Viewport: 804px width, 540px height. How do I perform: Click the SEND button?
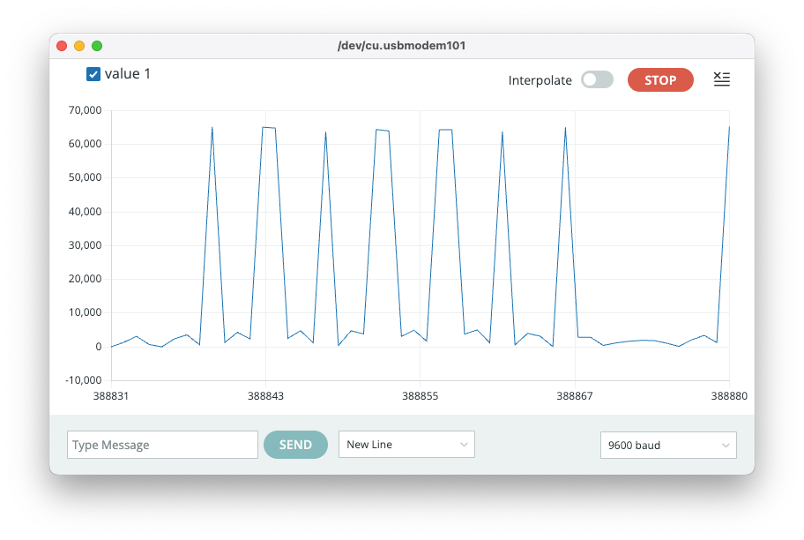click(x=295, y=445)
